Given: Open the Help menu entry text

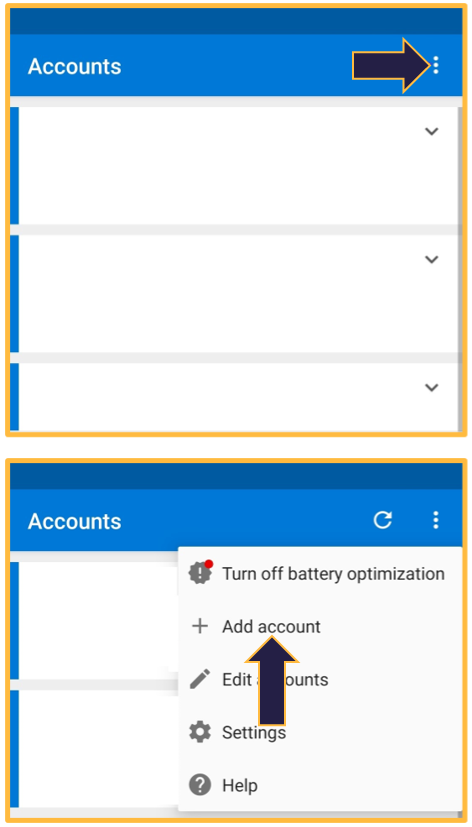Looking at the screenshot, I should 240,785.
